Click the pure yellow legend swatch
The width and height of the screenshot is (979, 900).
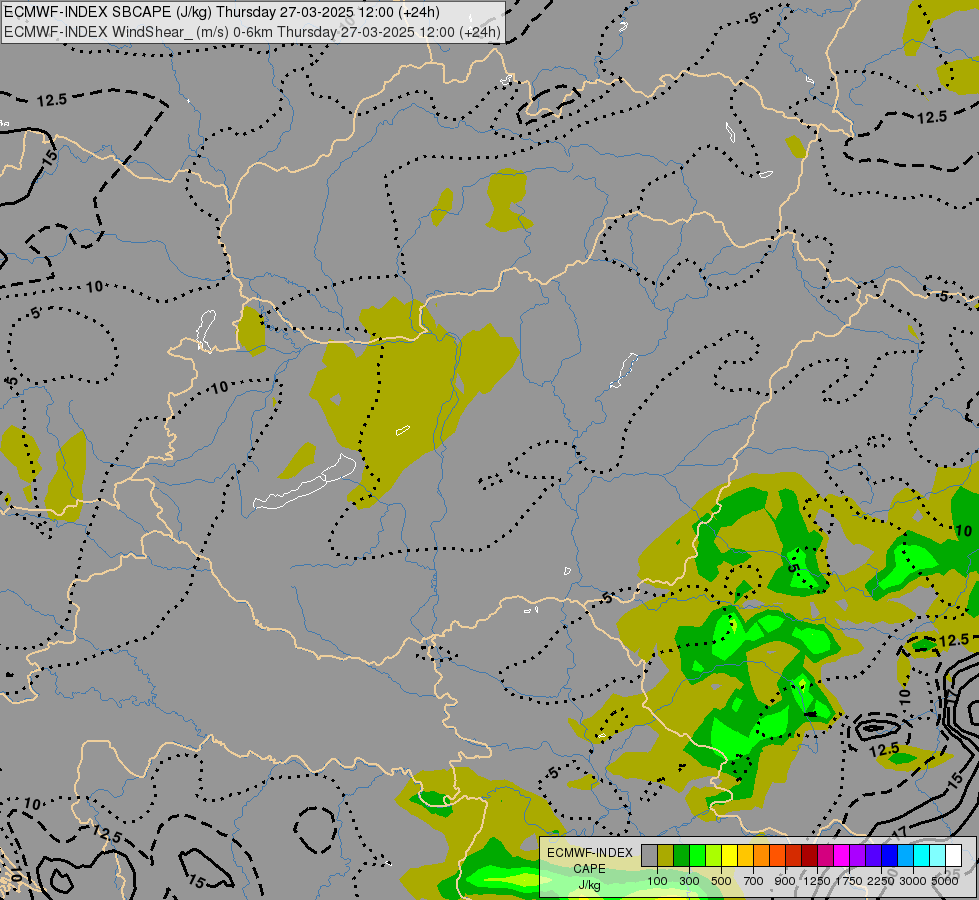729,855
